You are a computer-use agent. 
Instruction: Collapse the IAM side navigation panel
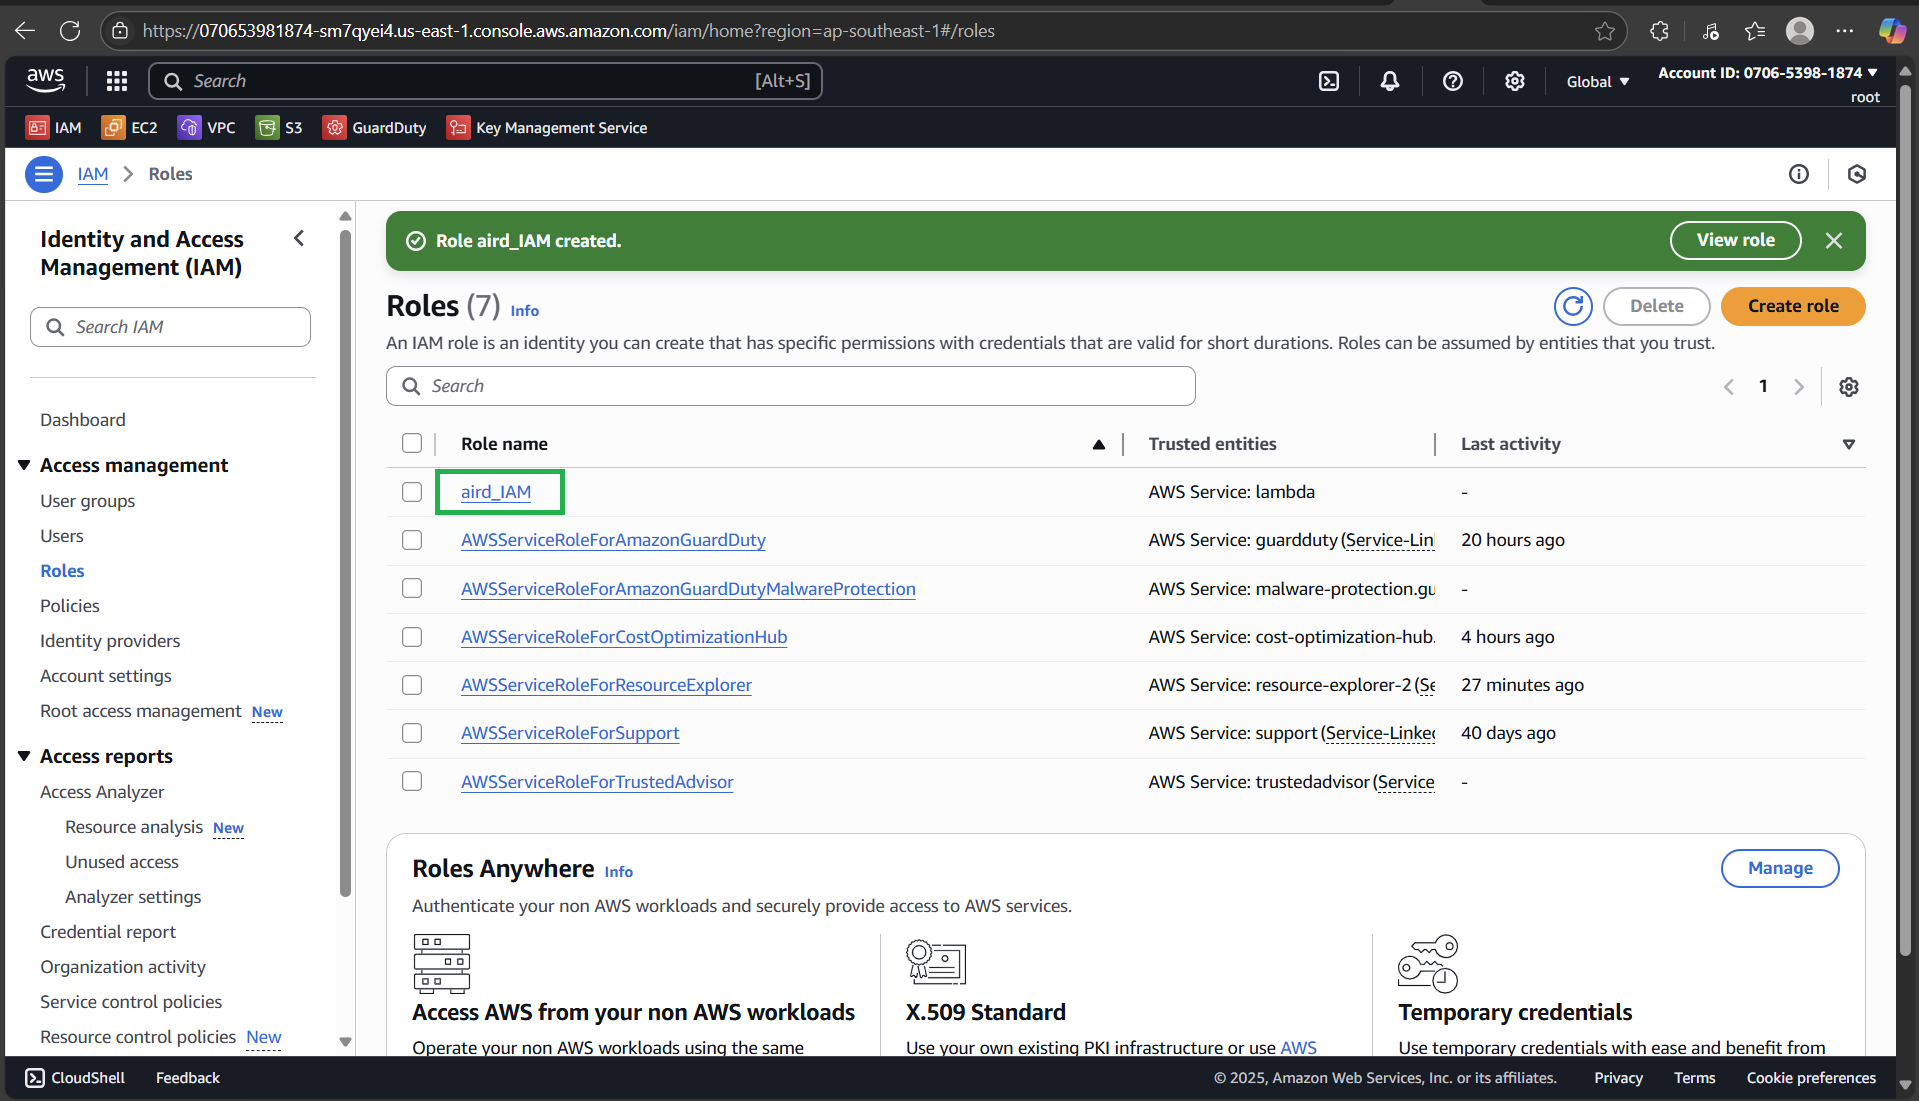tap(299, 238)
